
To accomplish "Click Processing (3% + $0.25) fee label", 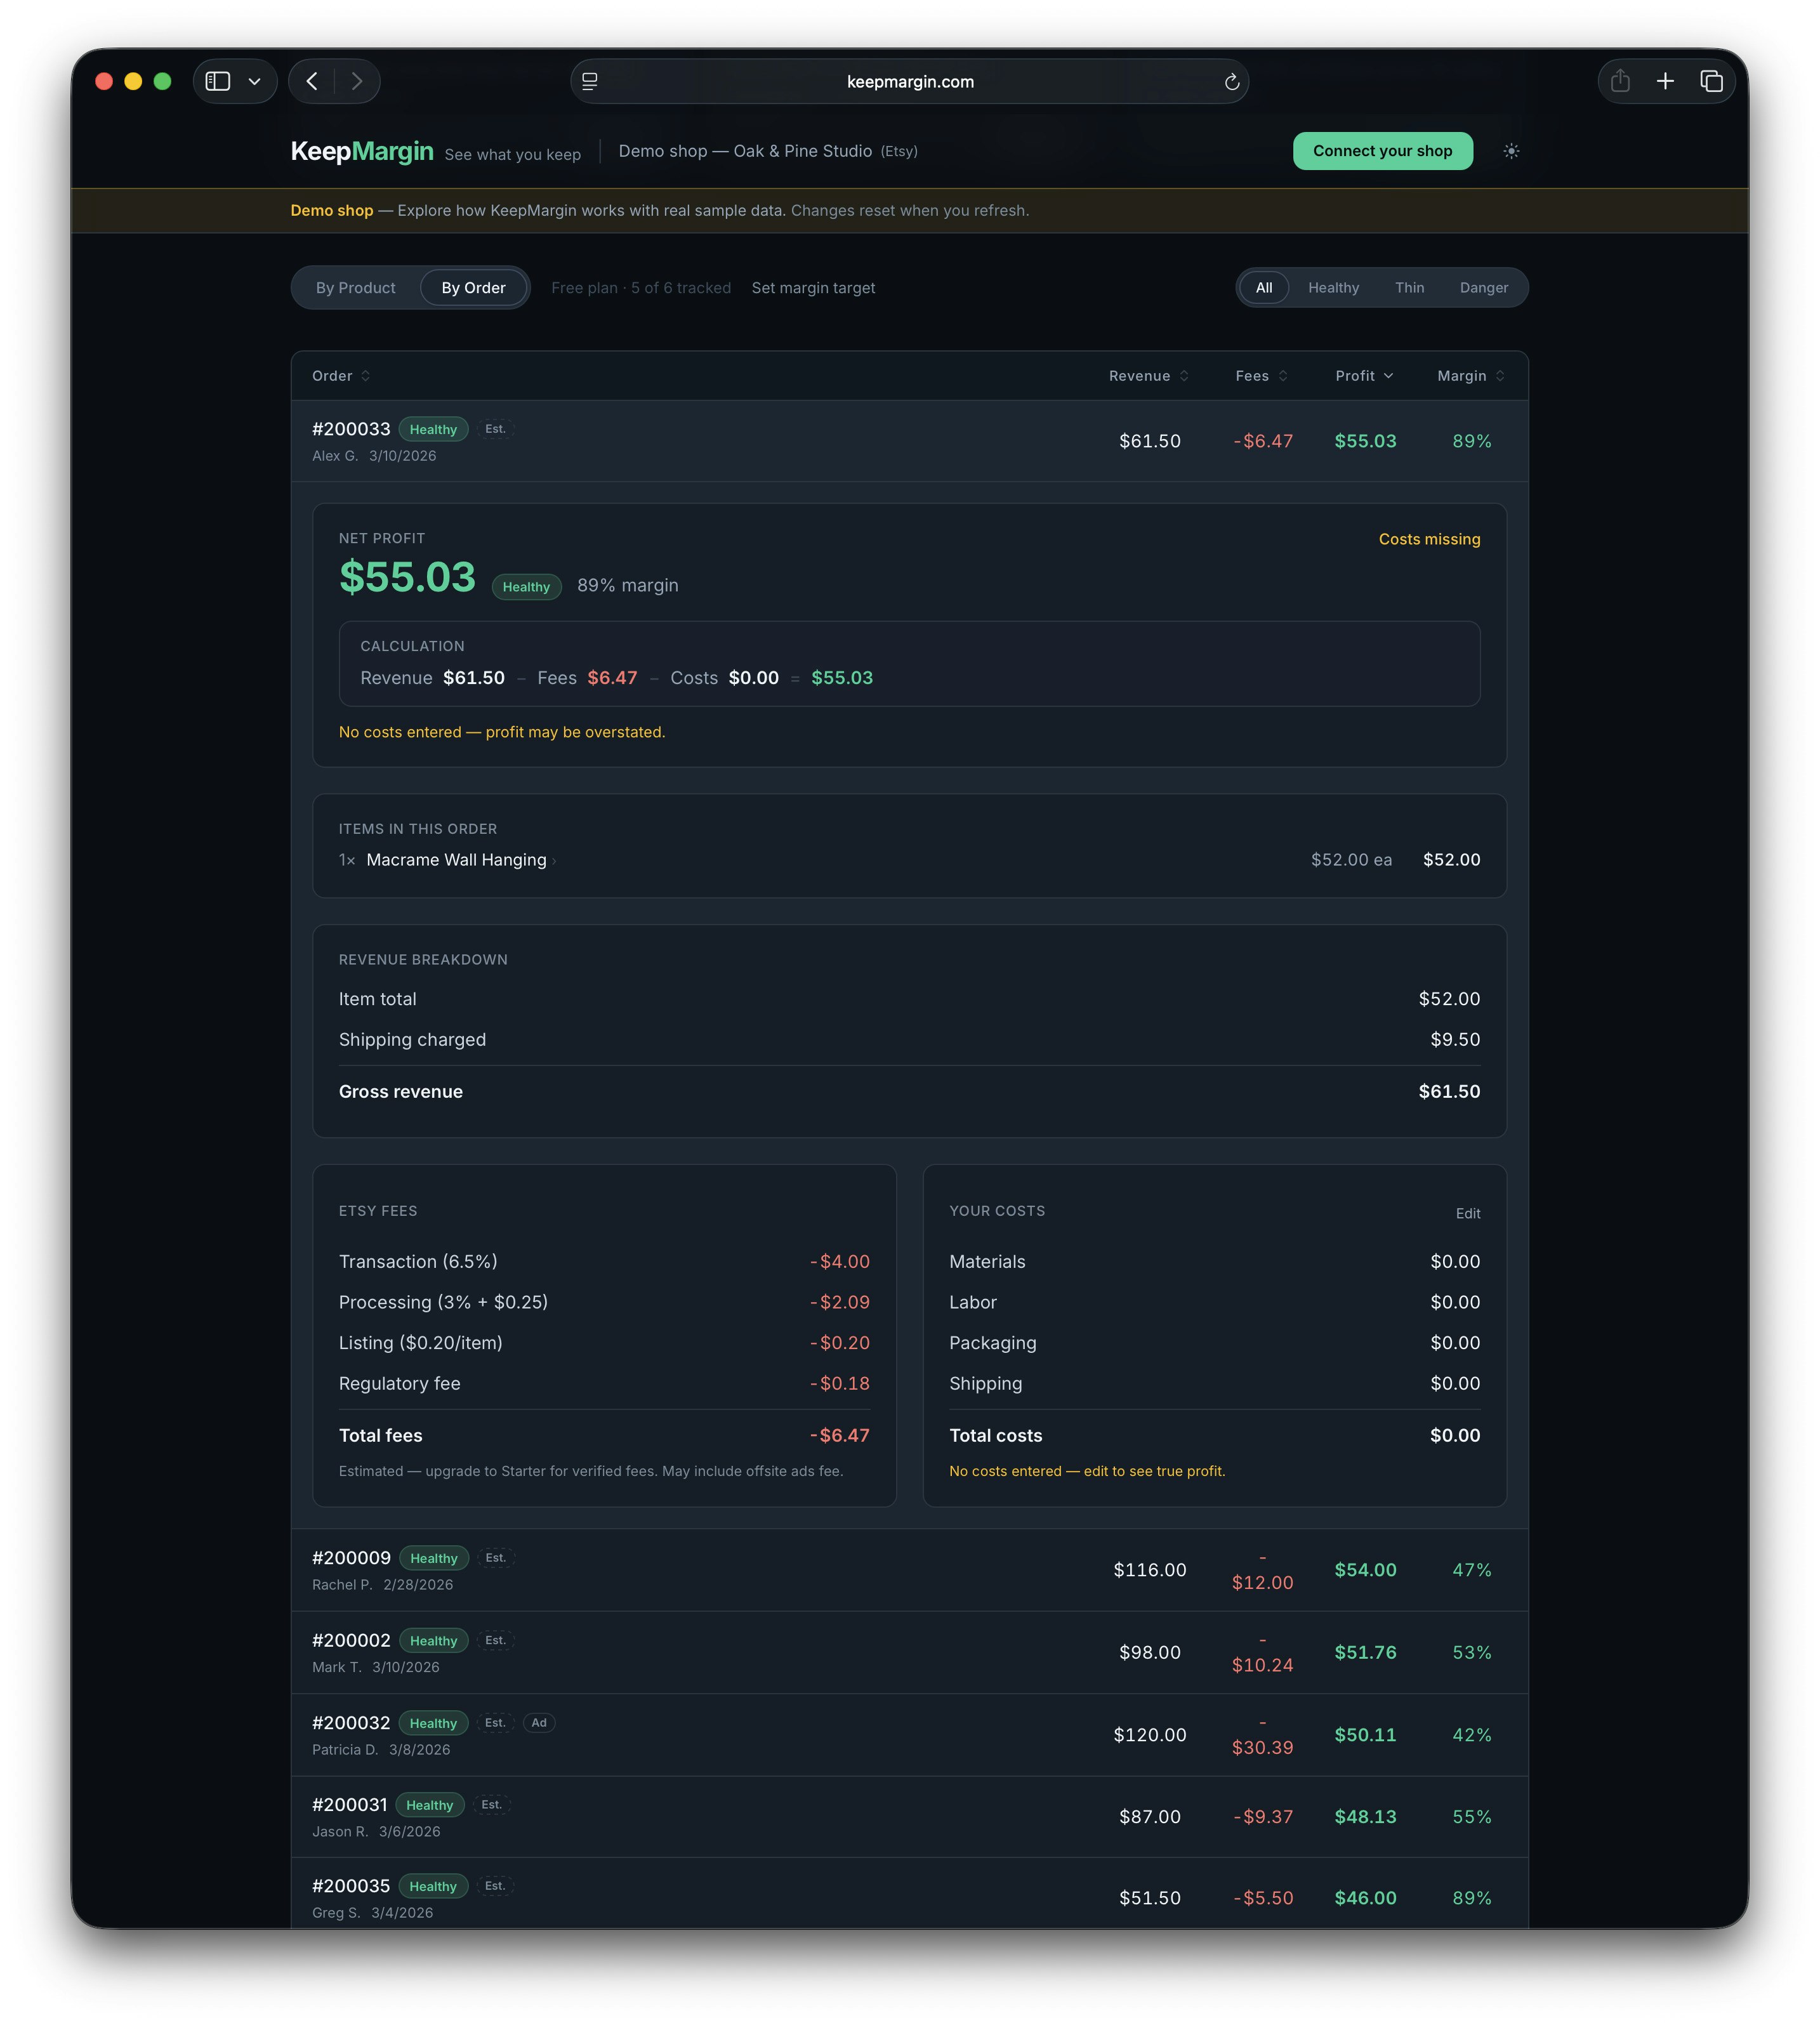I will 443,1302.
